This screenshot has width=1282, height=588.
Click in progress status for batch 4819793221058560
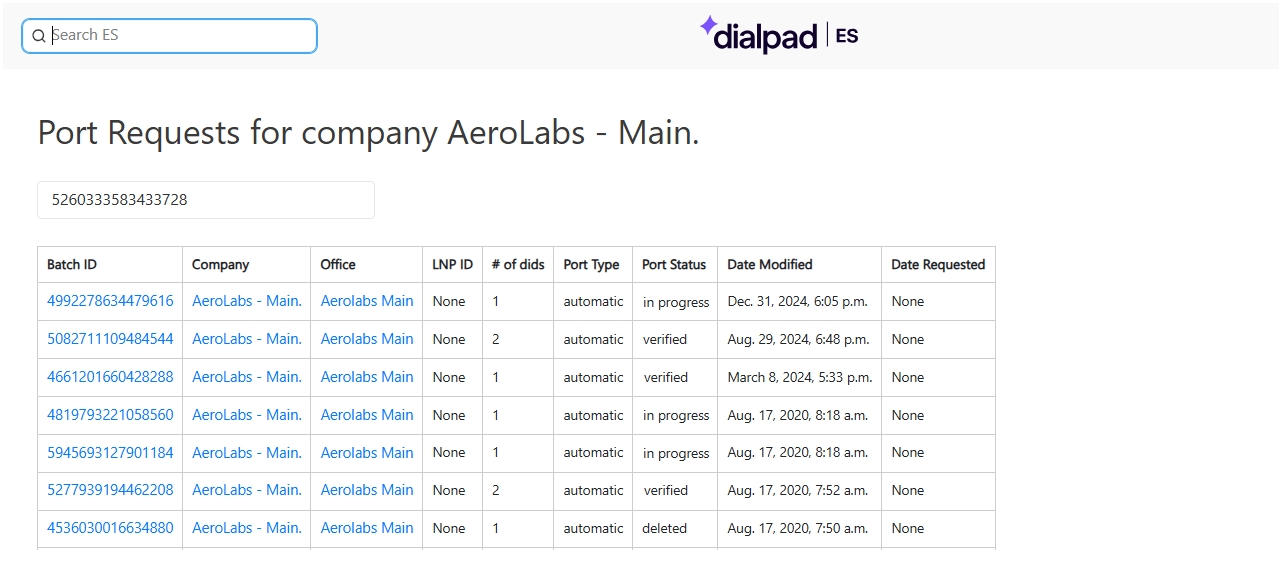[676, 415]
